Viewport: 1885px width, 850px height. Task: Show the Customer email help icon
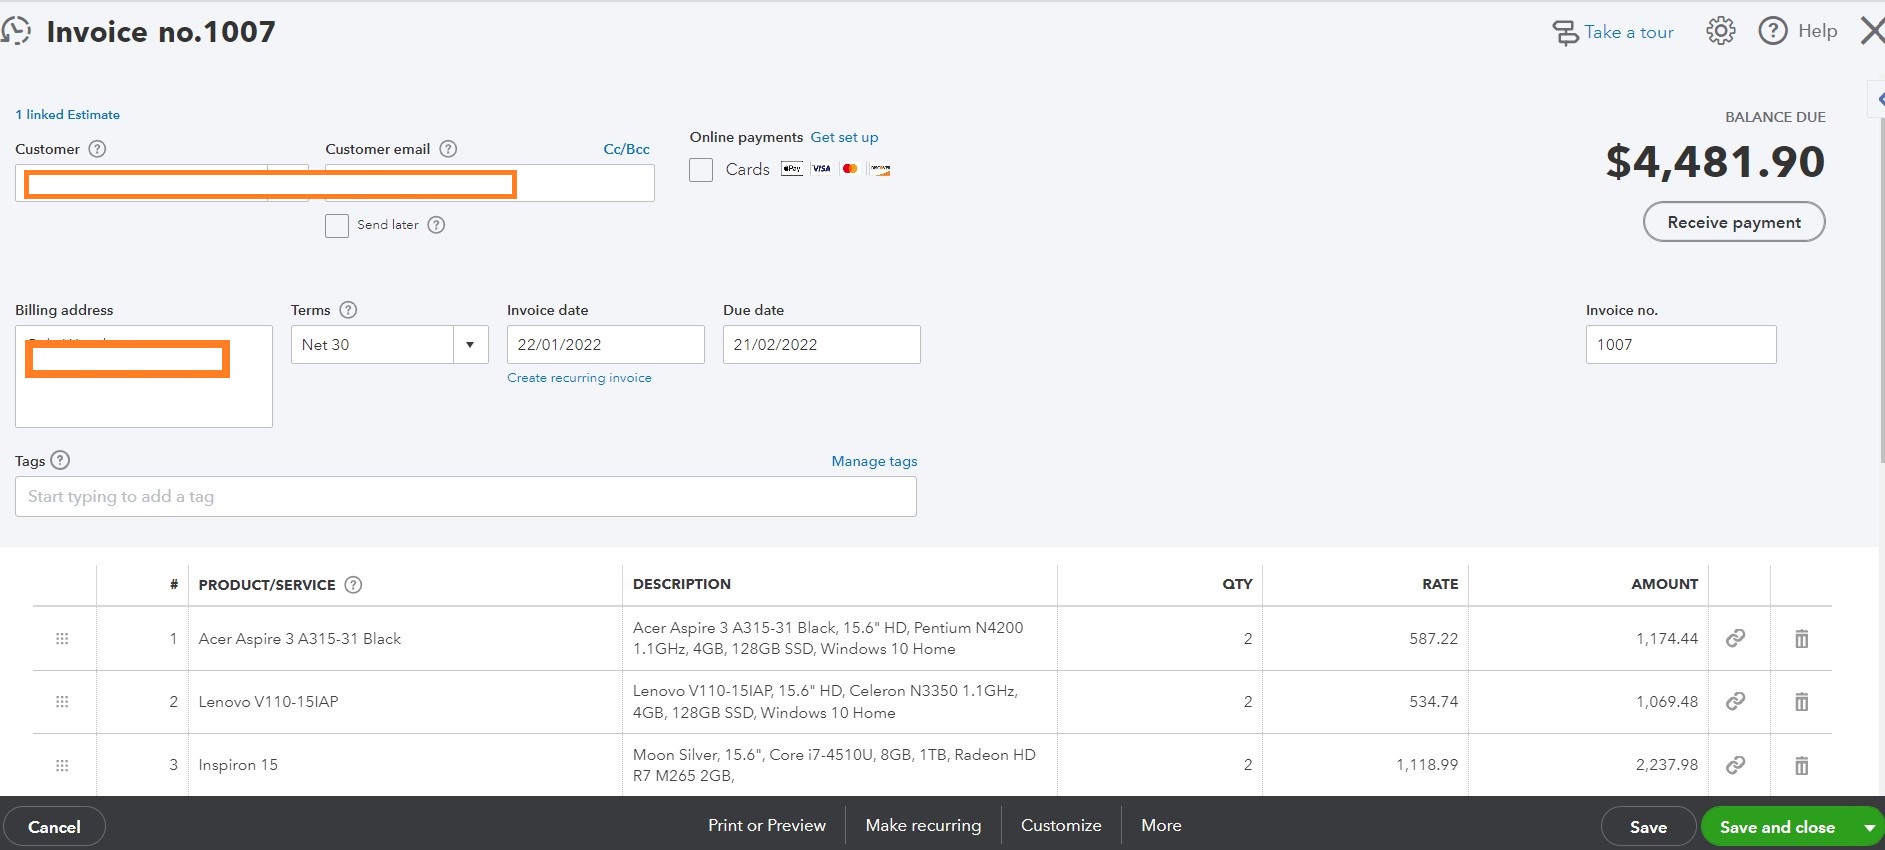448,149
